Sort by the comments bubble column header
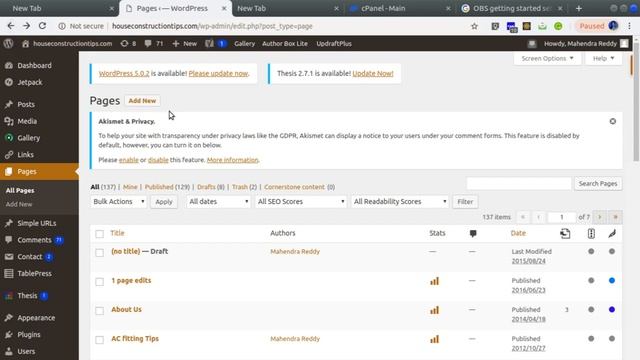 click(473, 233)
